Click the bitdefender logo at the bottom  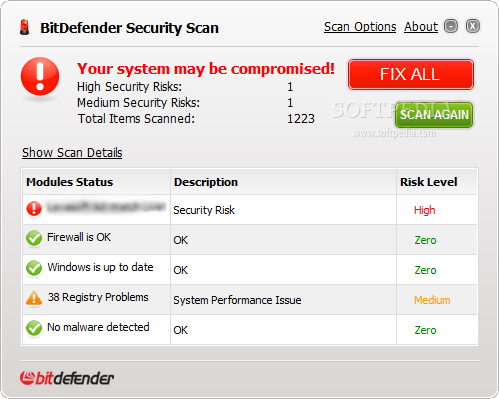click(x=67, y=378)
